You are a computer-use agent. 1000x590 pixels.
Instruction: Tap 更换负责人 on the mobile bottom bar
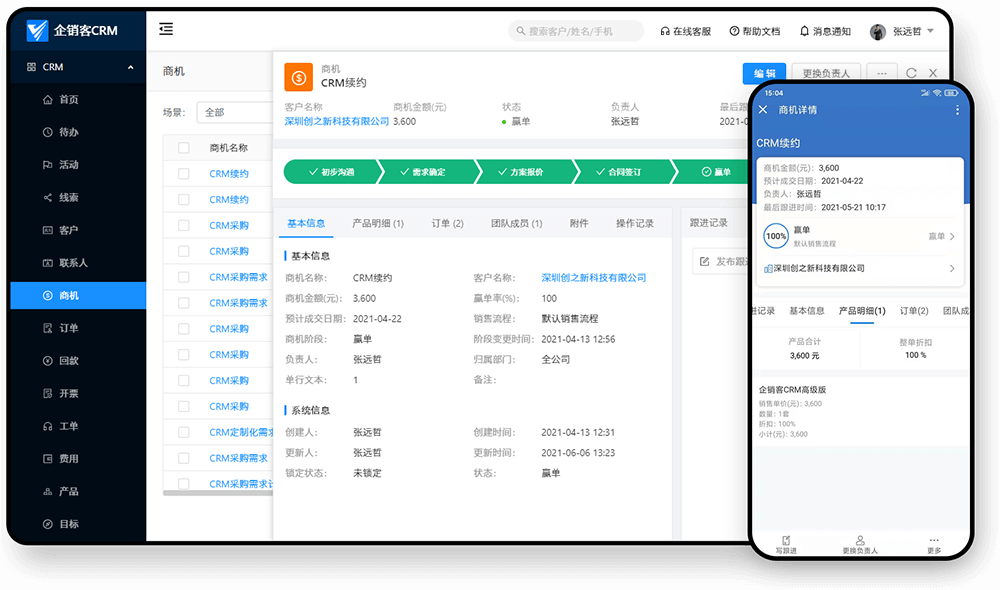point(860,544)
